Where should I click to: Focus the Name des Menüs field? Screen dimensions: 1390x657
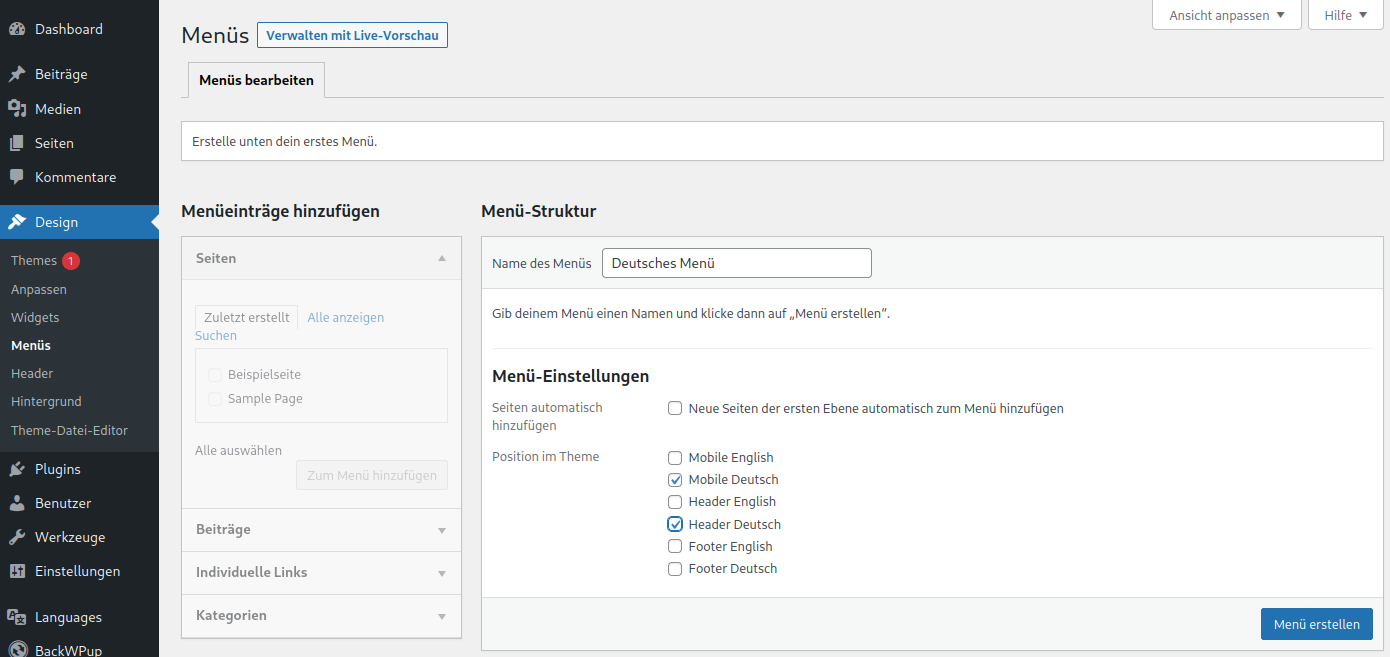[x=737, y=263]
